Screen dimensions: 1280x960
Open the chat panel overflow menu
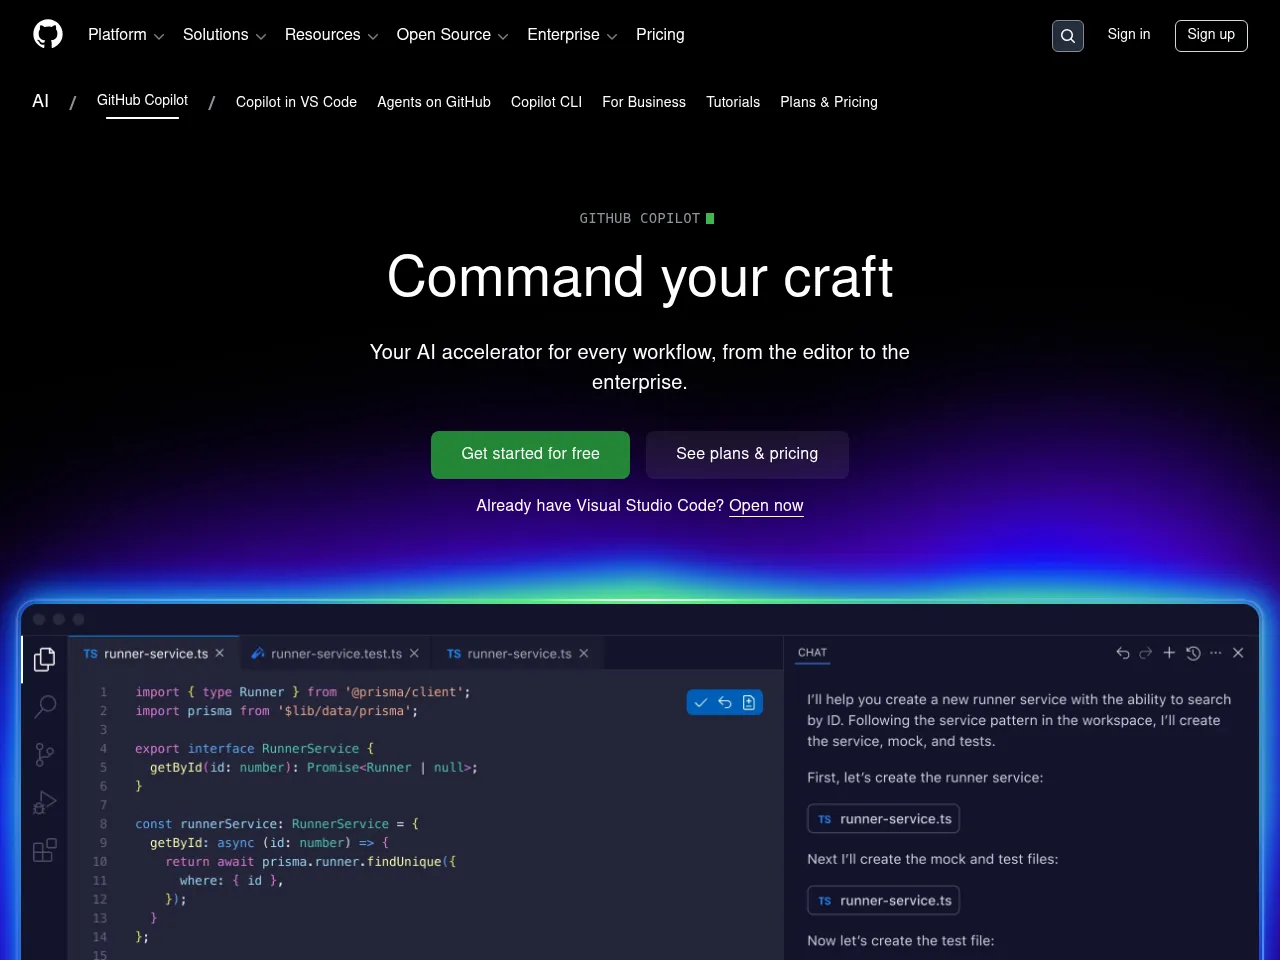(x=1216, y=653)
